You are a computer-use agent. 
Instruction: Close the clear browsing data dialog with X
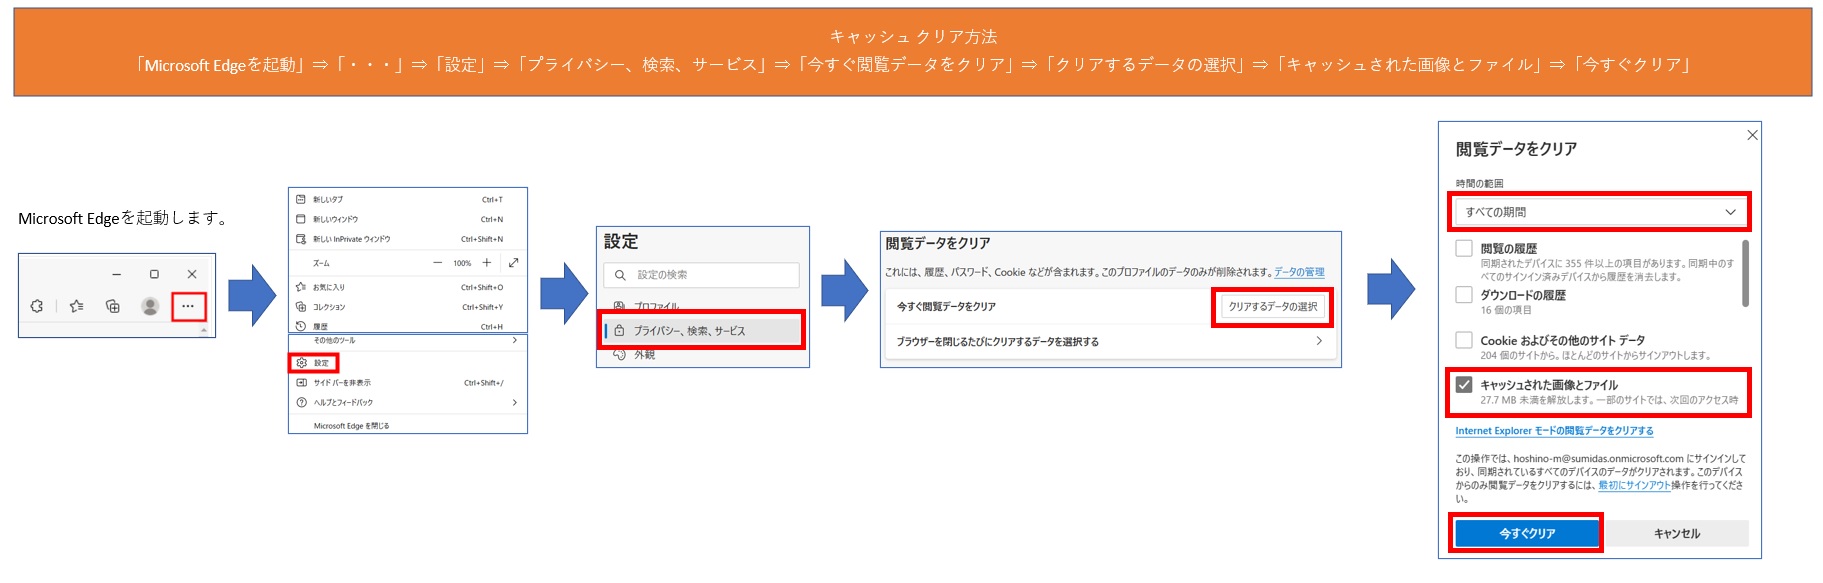1752,135
